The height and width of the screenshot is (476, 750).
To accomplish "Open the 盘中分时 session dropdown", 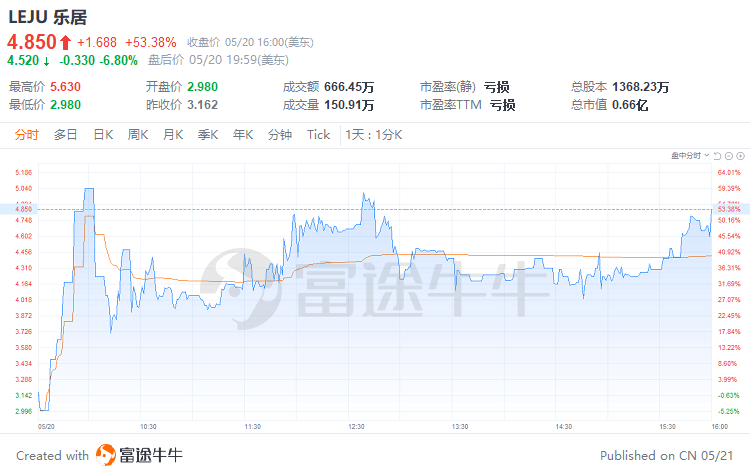I will tap(690, 155).
